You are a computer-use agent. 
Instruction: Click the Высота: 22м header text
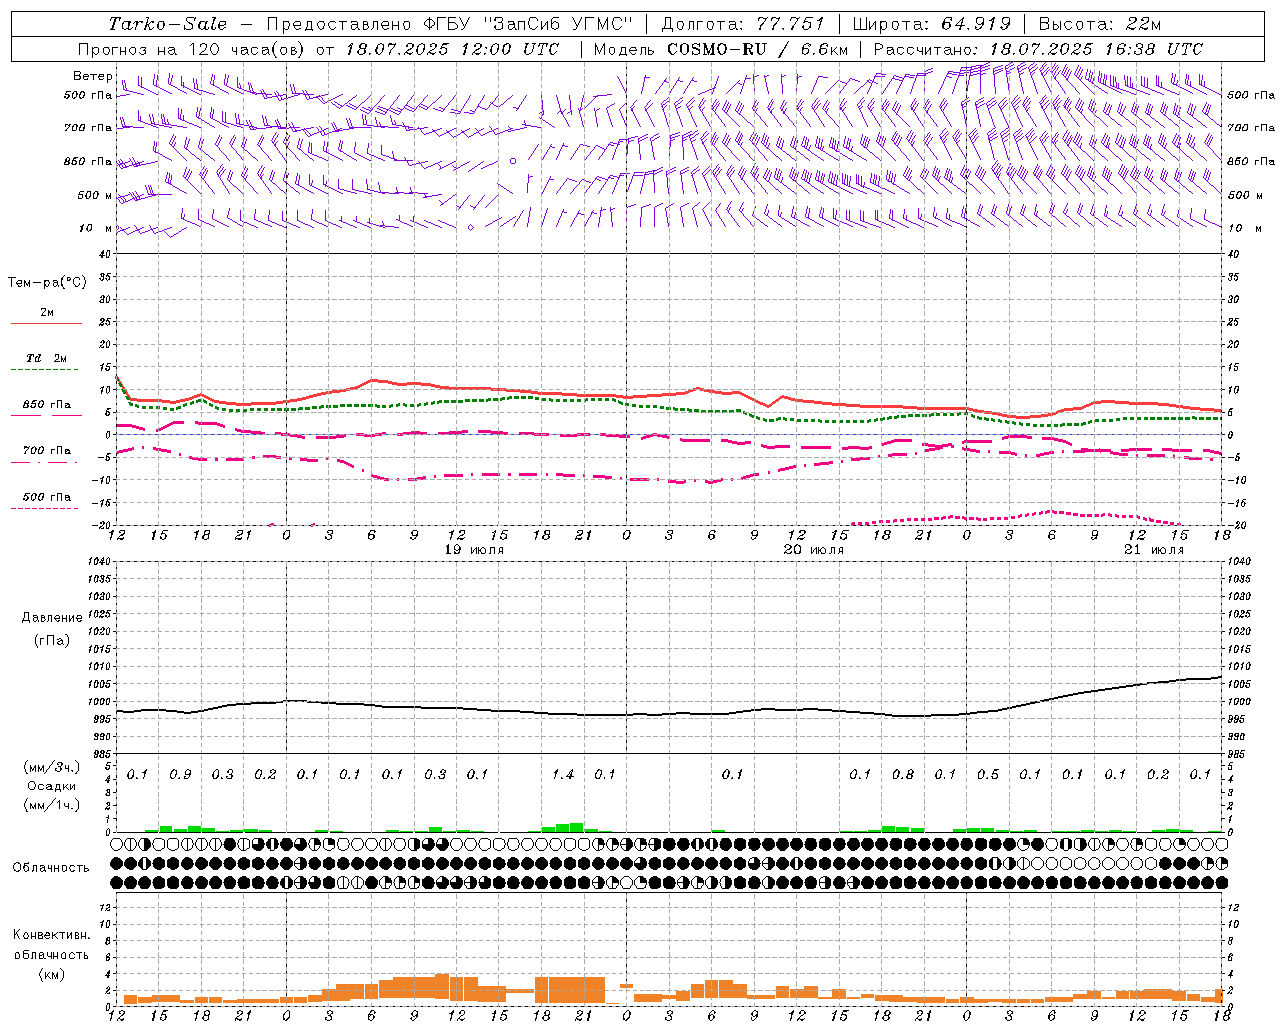1100,24
